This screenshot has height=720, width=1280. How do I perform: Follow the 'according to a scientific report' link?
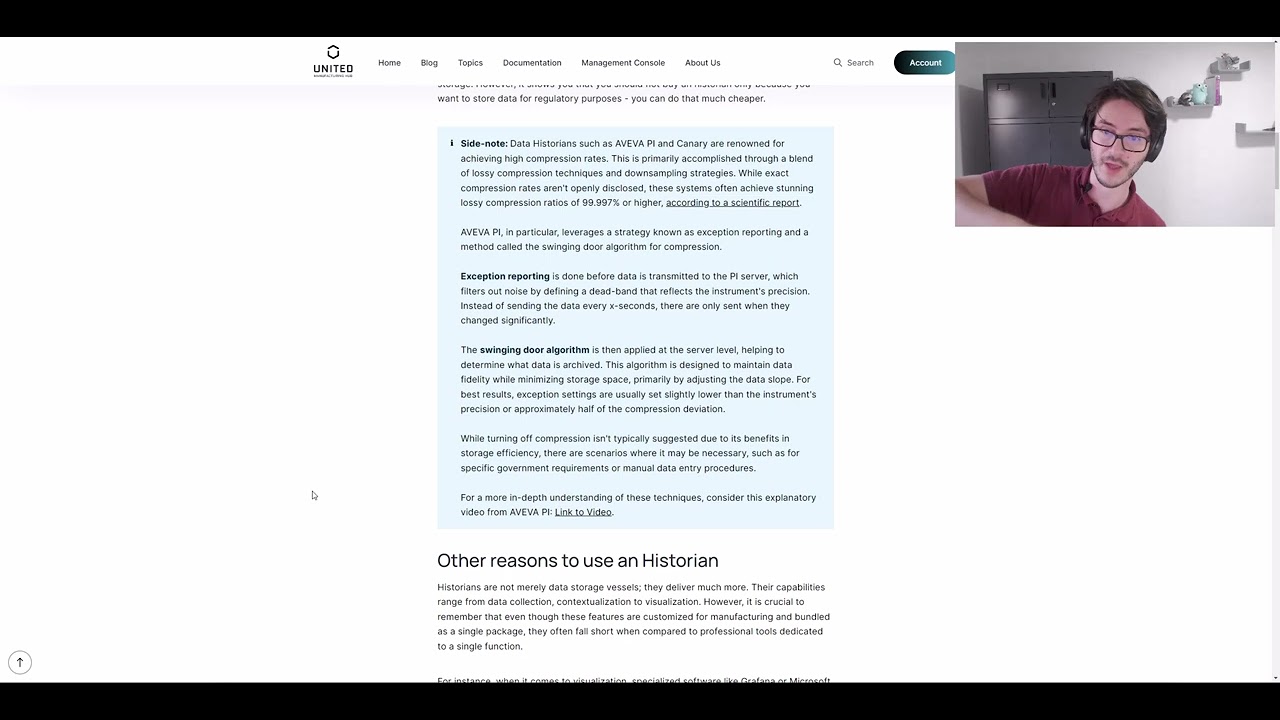point(733,202)
